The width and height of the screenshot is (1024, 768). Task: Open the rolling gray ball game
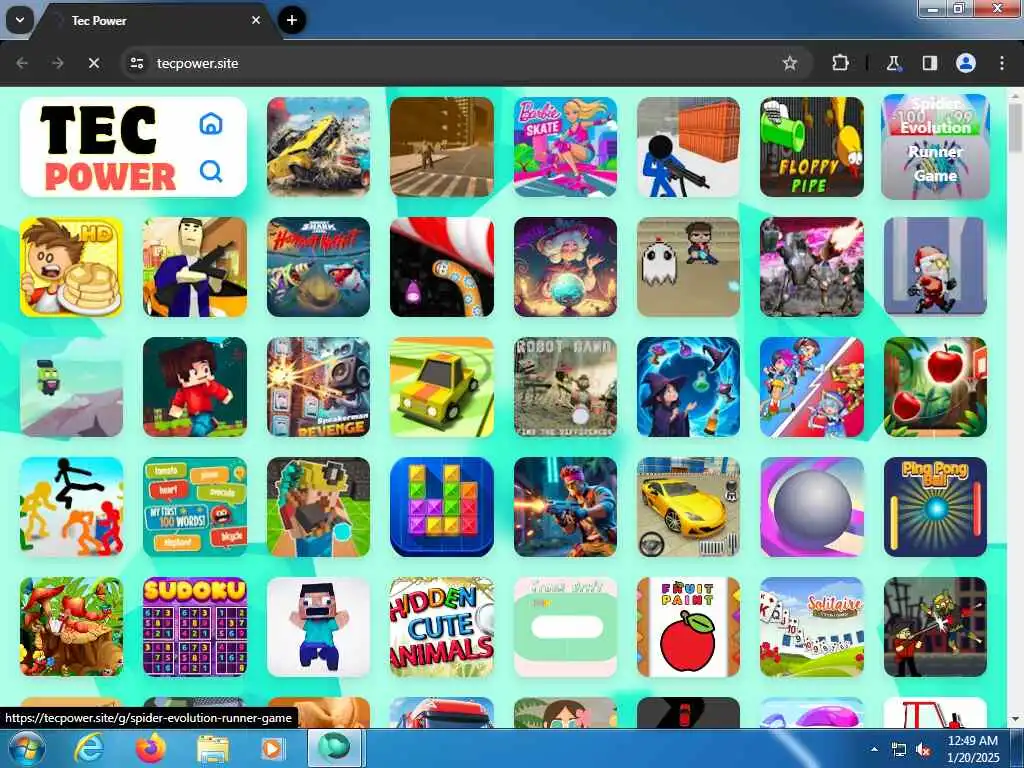(x=812, y=507)
